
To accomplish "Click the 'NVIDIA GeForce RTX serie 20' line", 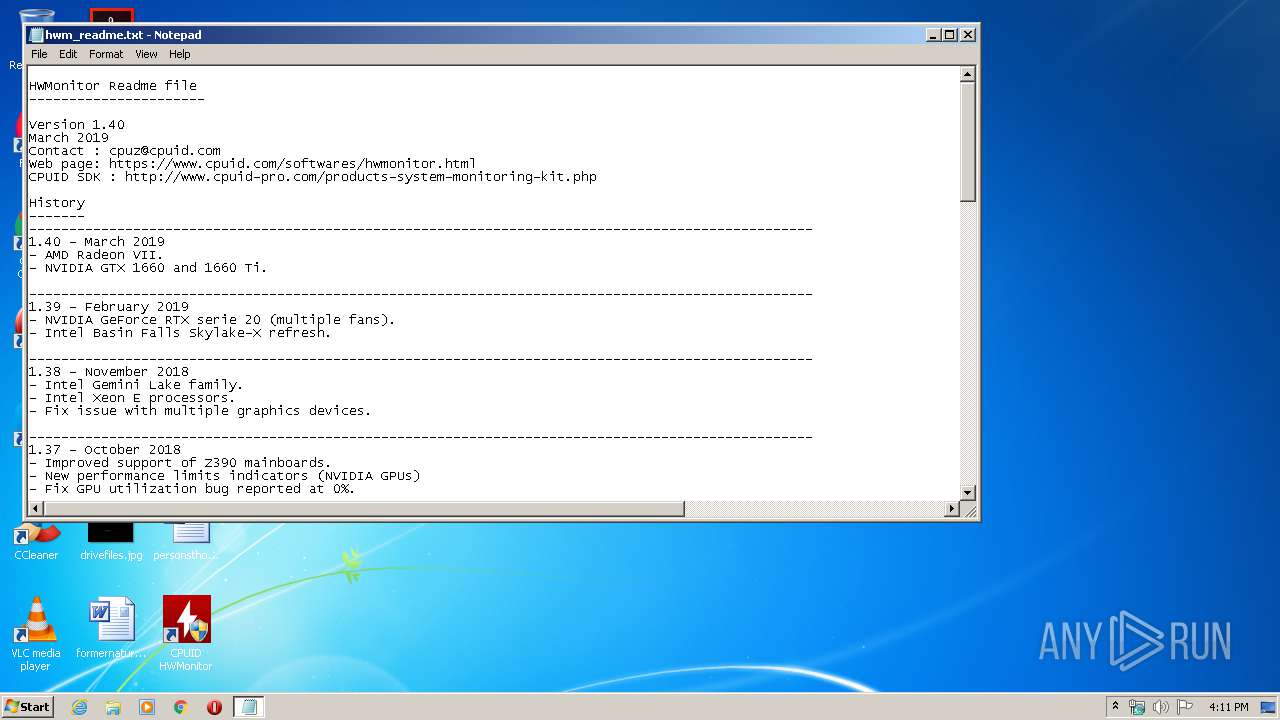I will pos(212,320).
